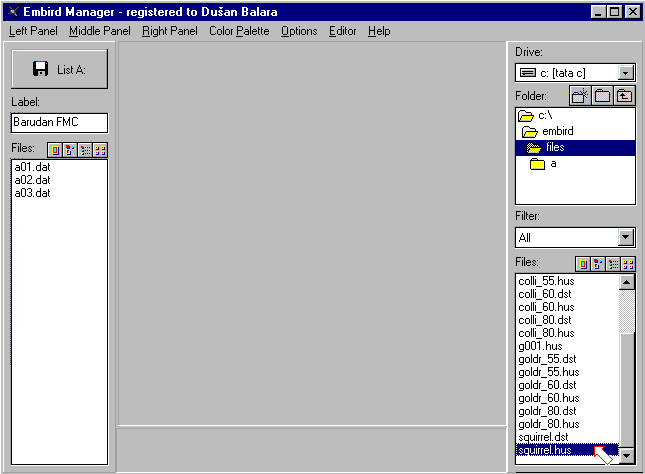
Task: Open the Options menu
Action: click(299, 31)
